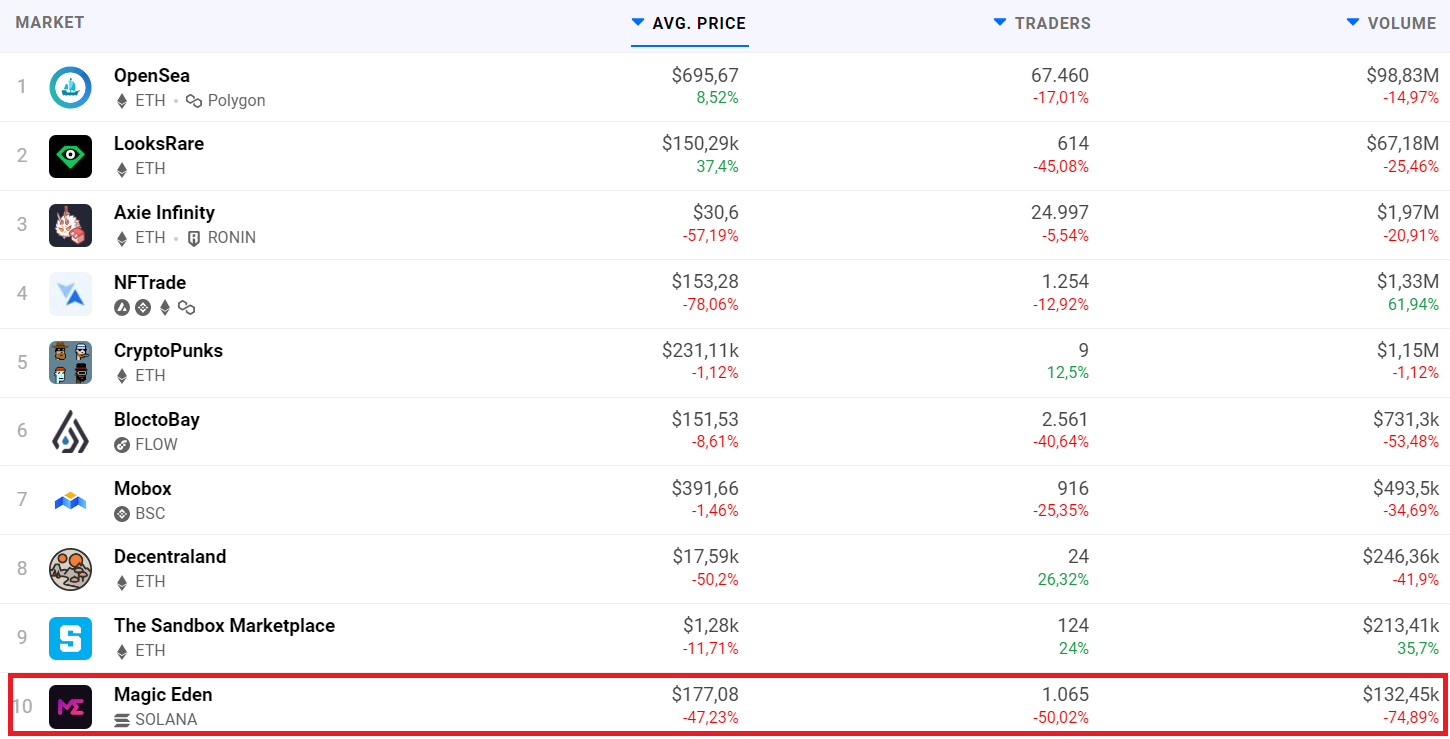Open the BloctoBay name link
1450x739 pixels.
(x=157, y=420)
